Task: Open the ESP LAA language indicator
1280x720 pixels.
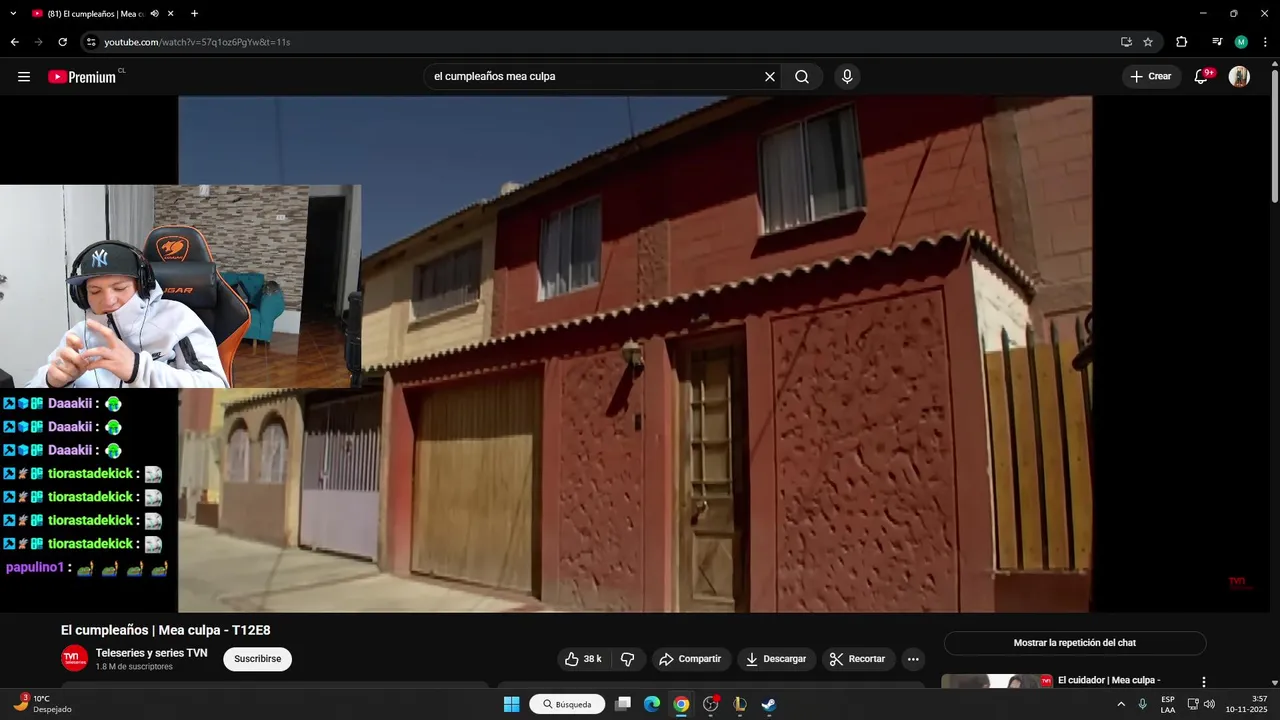Action: [1168, 704]
